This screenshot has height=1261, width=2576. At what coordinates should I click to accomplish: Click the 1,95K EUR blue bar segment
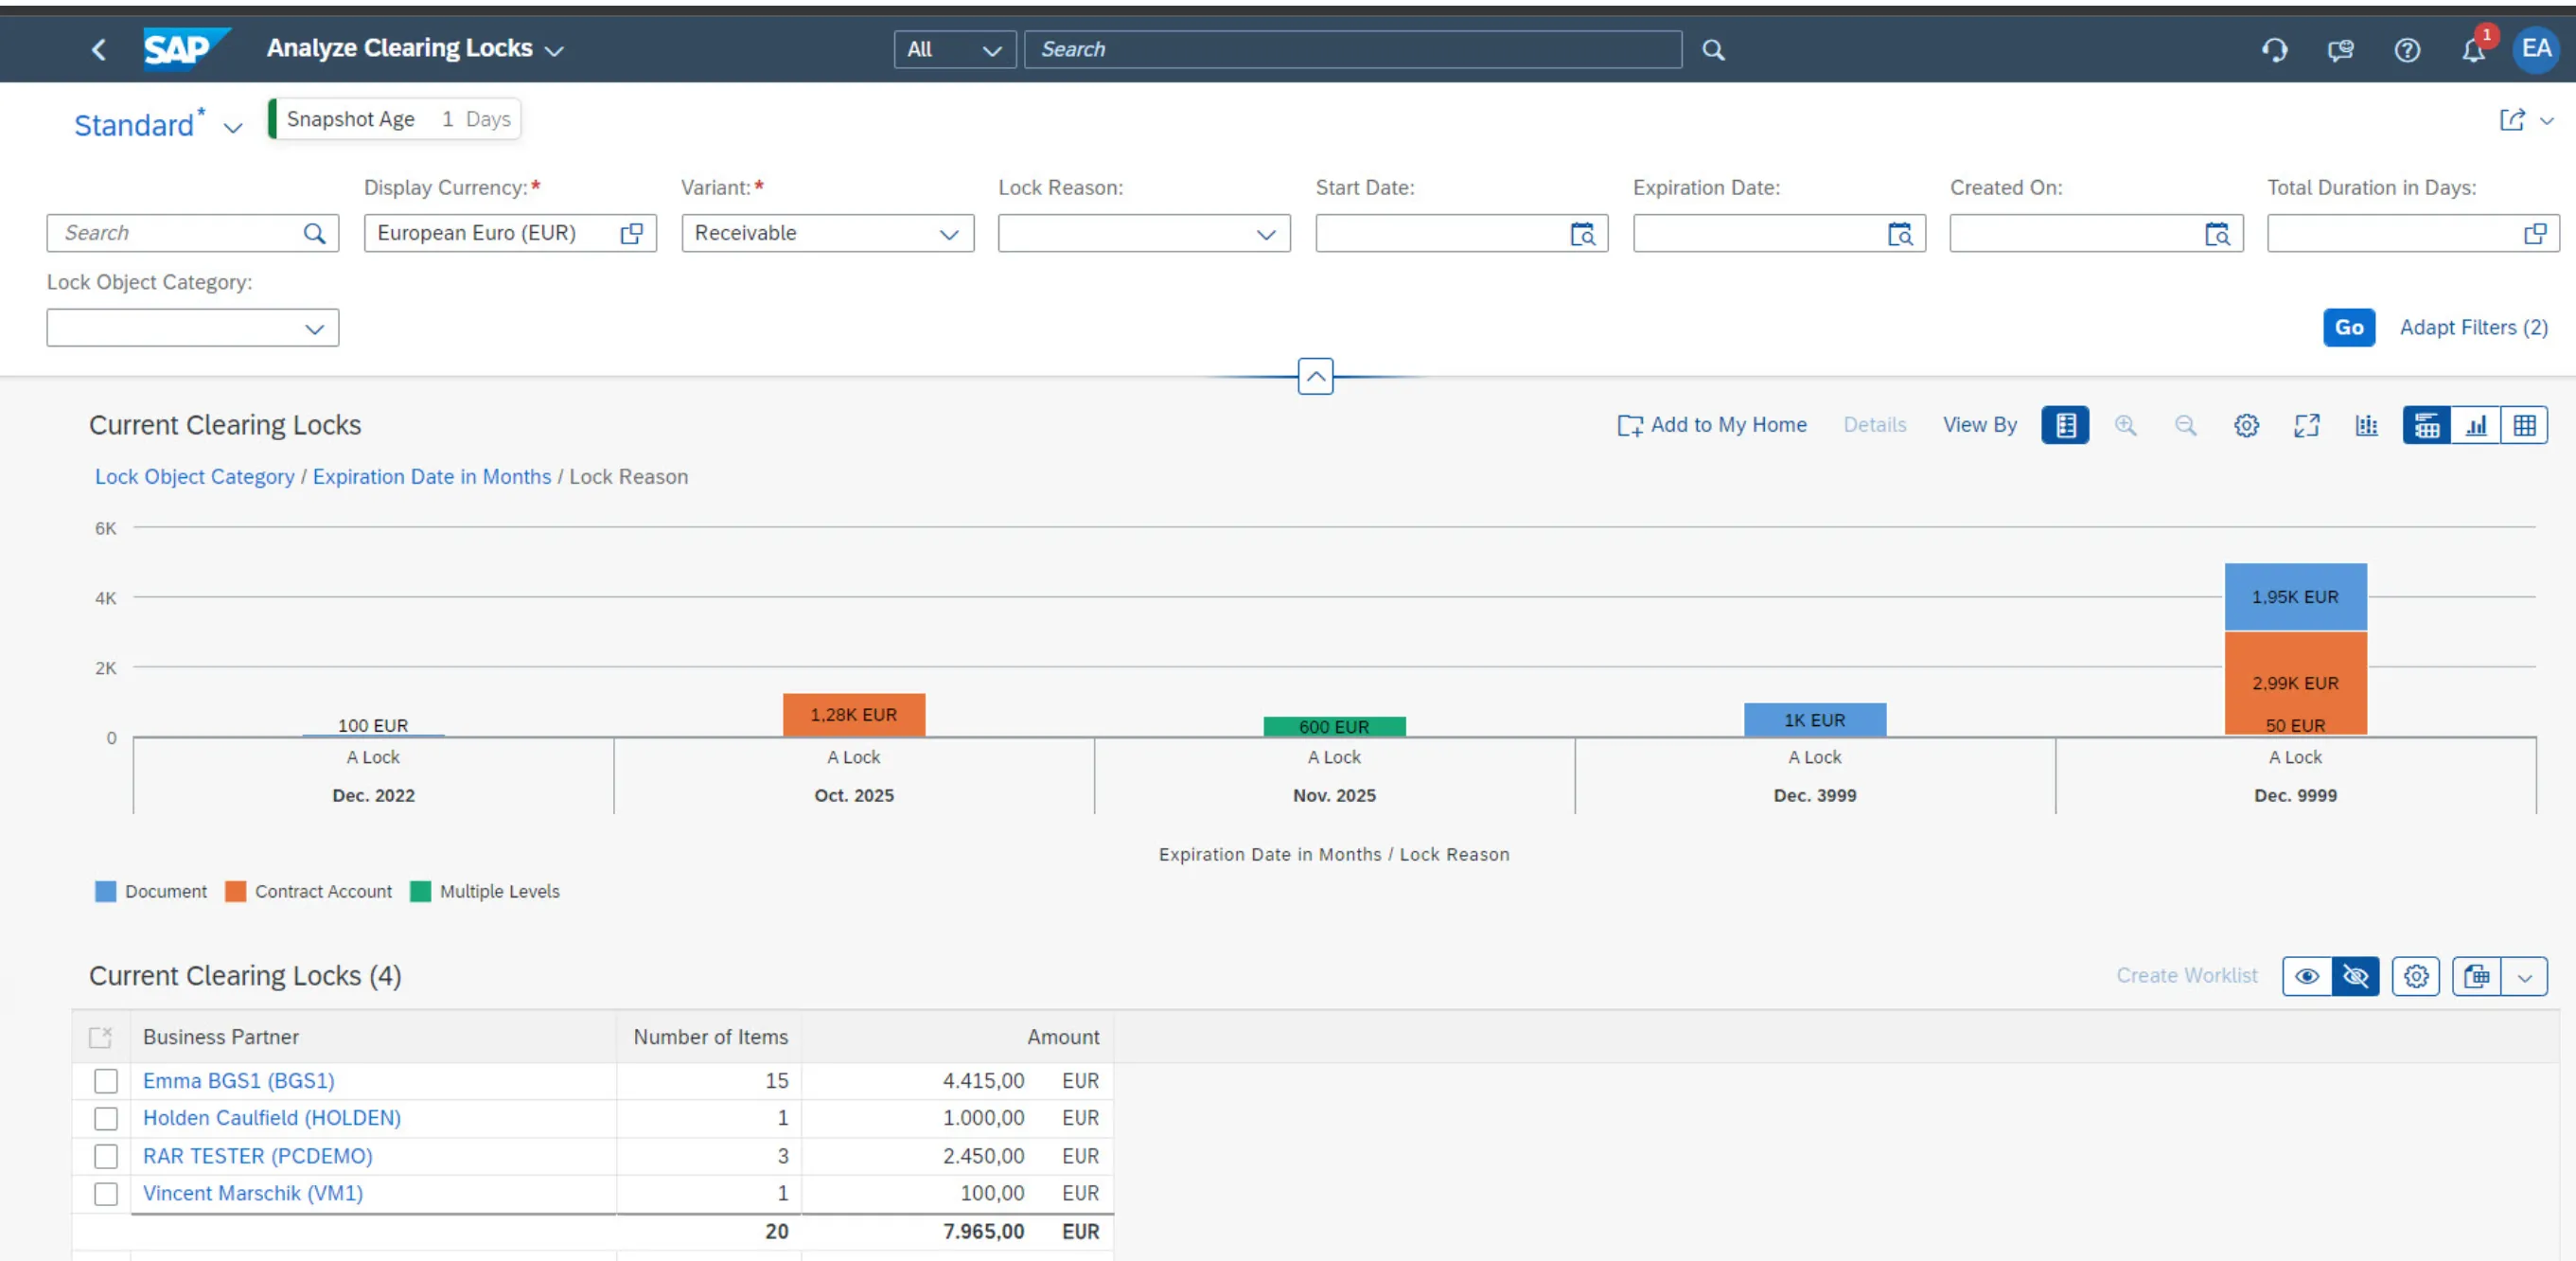(2295, 597)
